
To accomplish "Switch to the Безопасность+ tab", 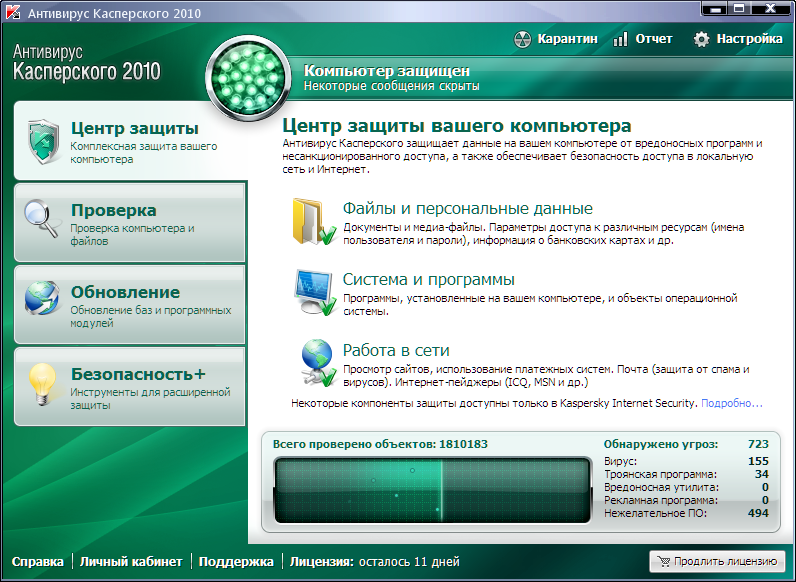I will (130, 386).
